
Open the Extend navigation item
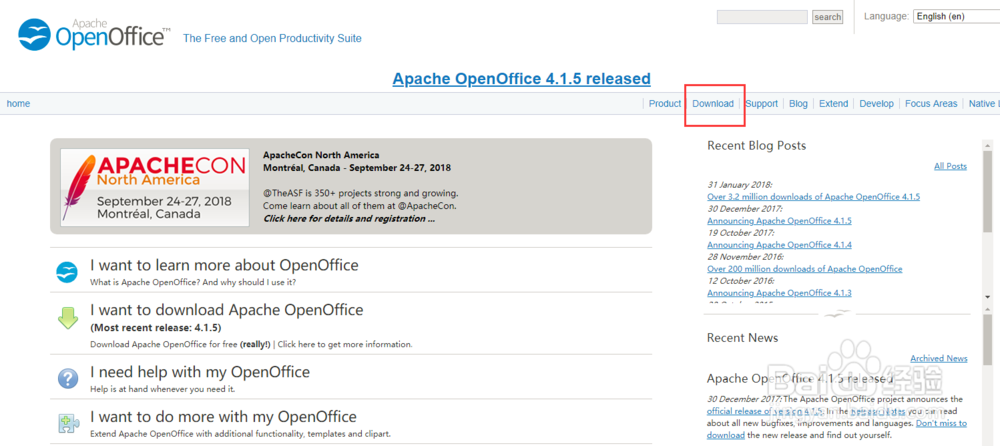click(833, 104)
